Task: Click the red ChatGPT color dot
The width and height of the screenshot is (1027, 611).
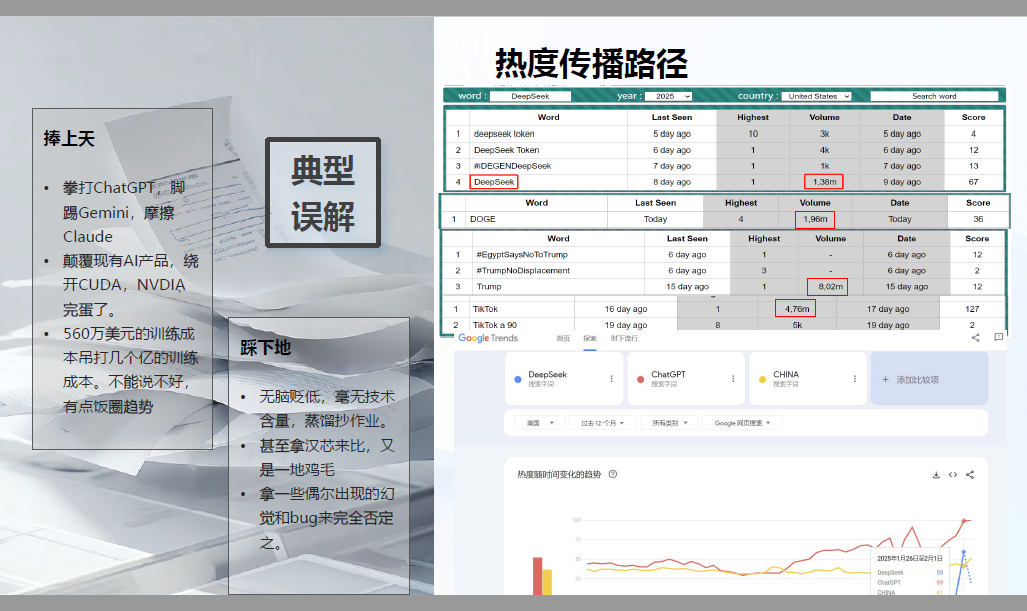Action: pos(640,379)
